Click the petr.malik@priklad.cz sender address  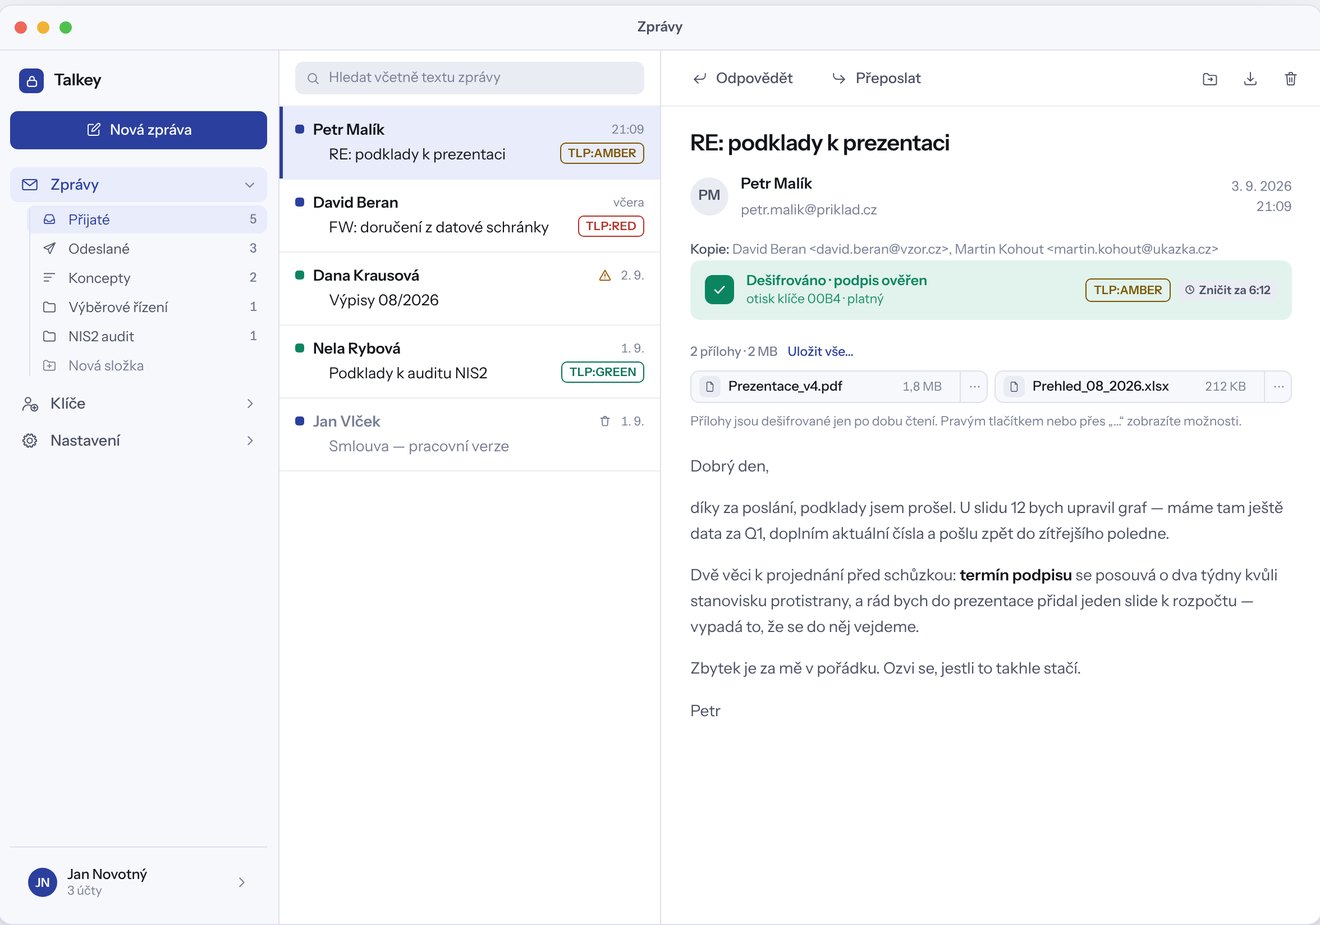click(809, 210)
